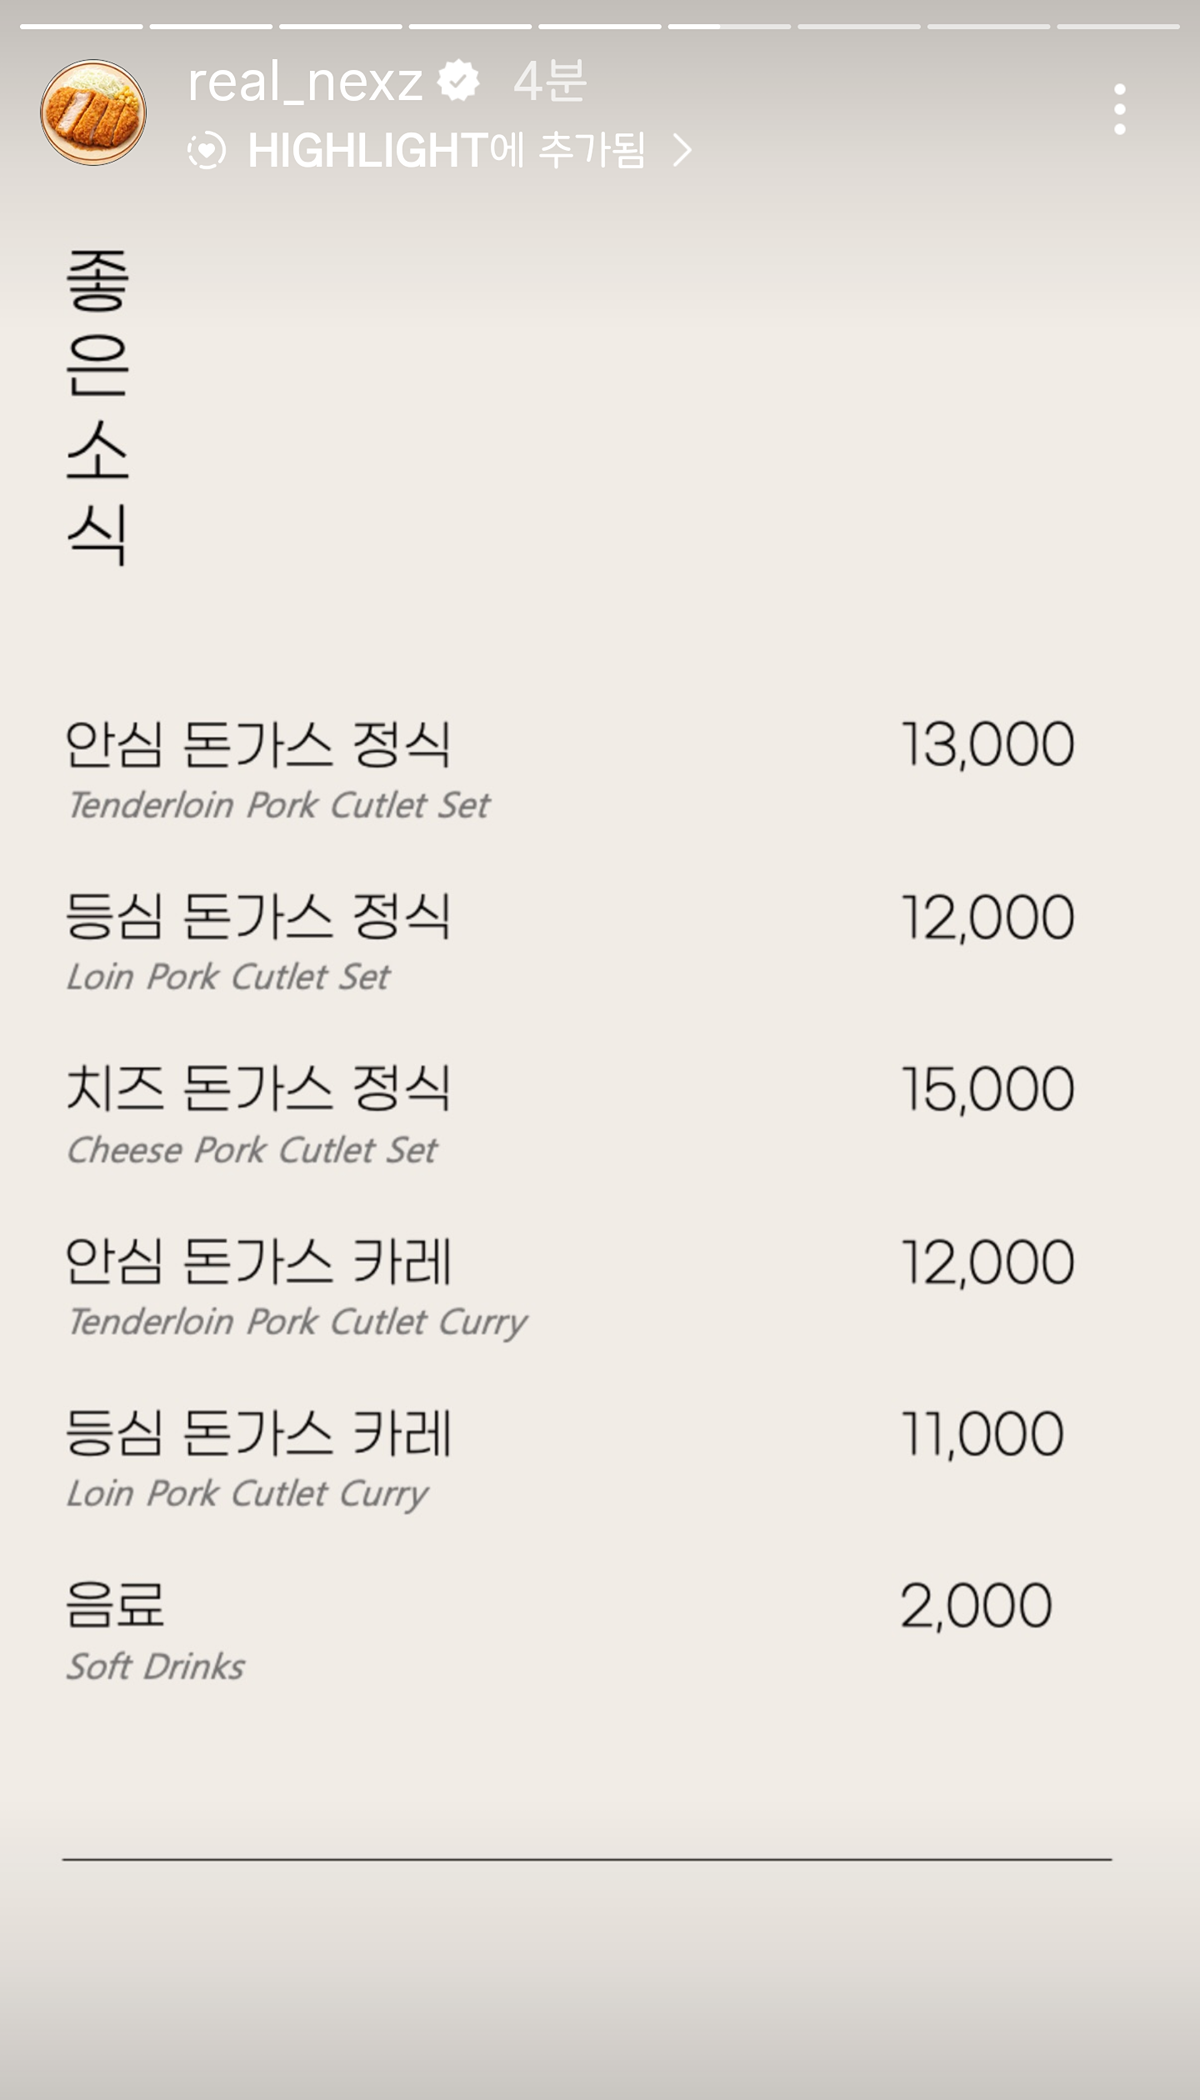
Task: Expand the HIGHLIGHT added chevron arrow
Action: coord(683,151)
